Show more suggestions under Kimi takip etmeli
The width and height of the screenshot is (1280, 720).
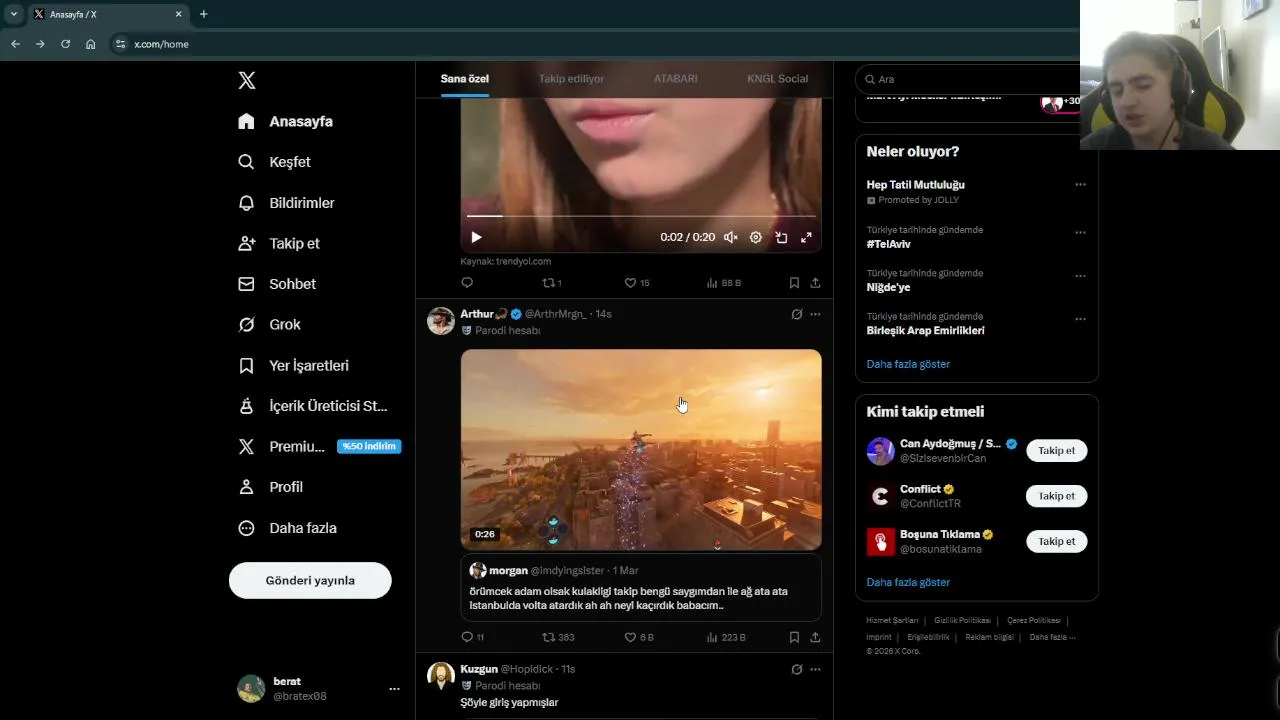point(908,582)
